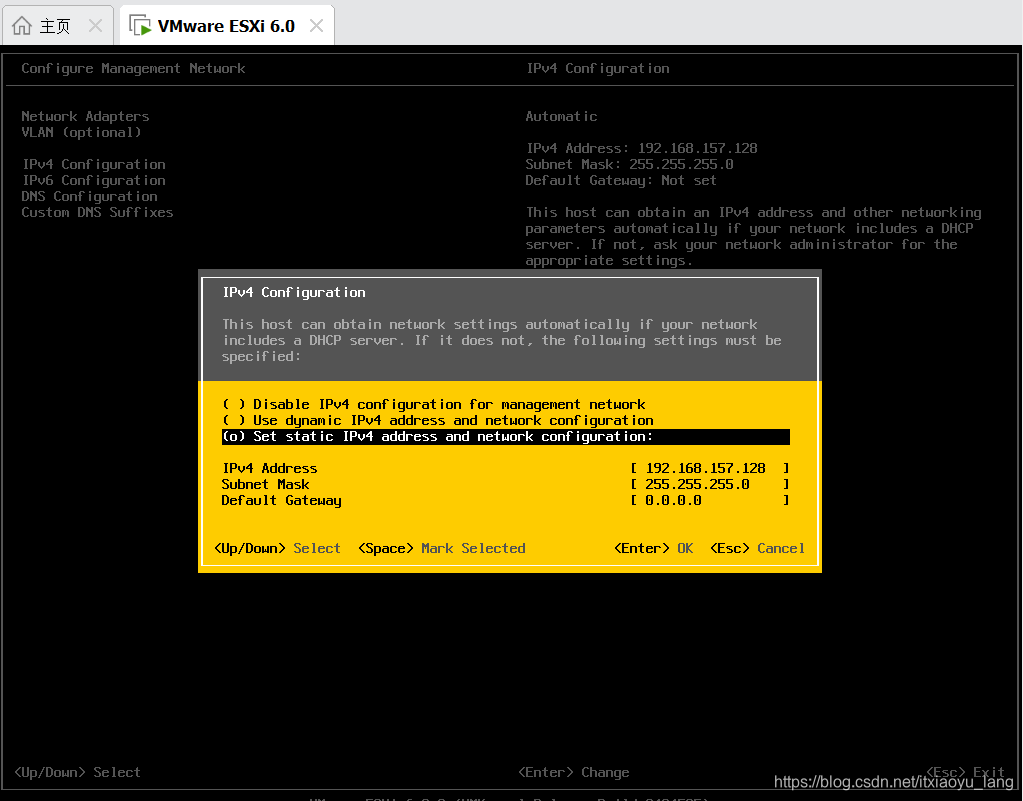Click the Automatic status text
The image size is (1023, 801).
pyautogui.click(x=561, y=117)
